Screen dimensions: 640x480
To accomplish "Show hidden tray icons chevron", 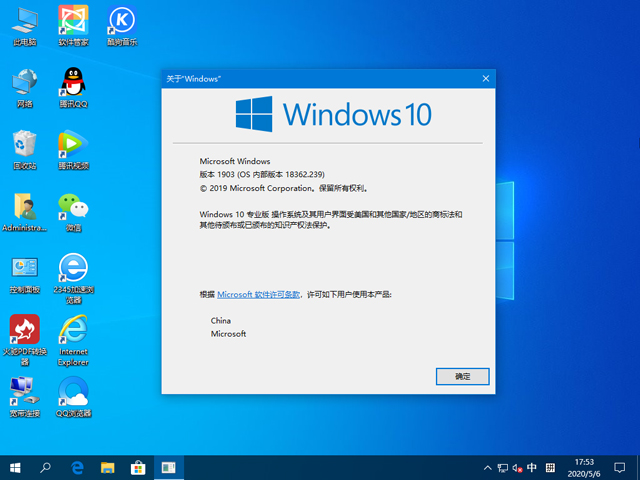I will click(x=487, y=468).
